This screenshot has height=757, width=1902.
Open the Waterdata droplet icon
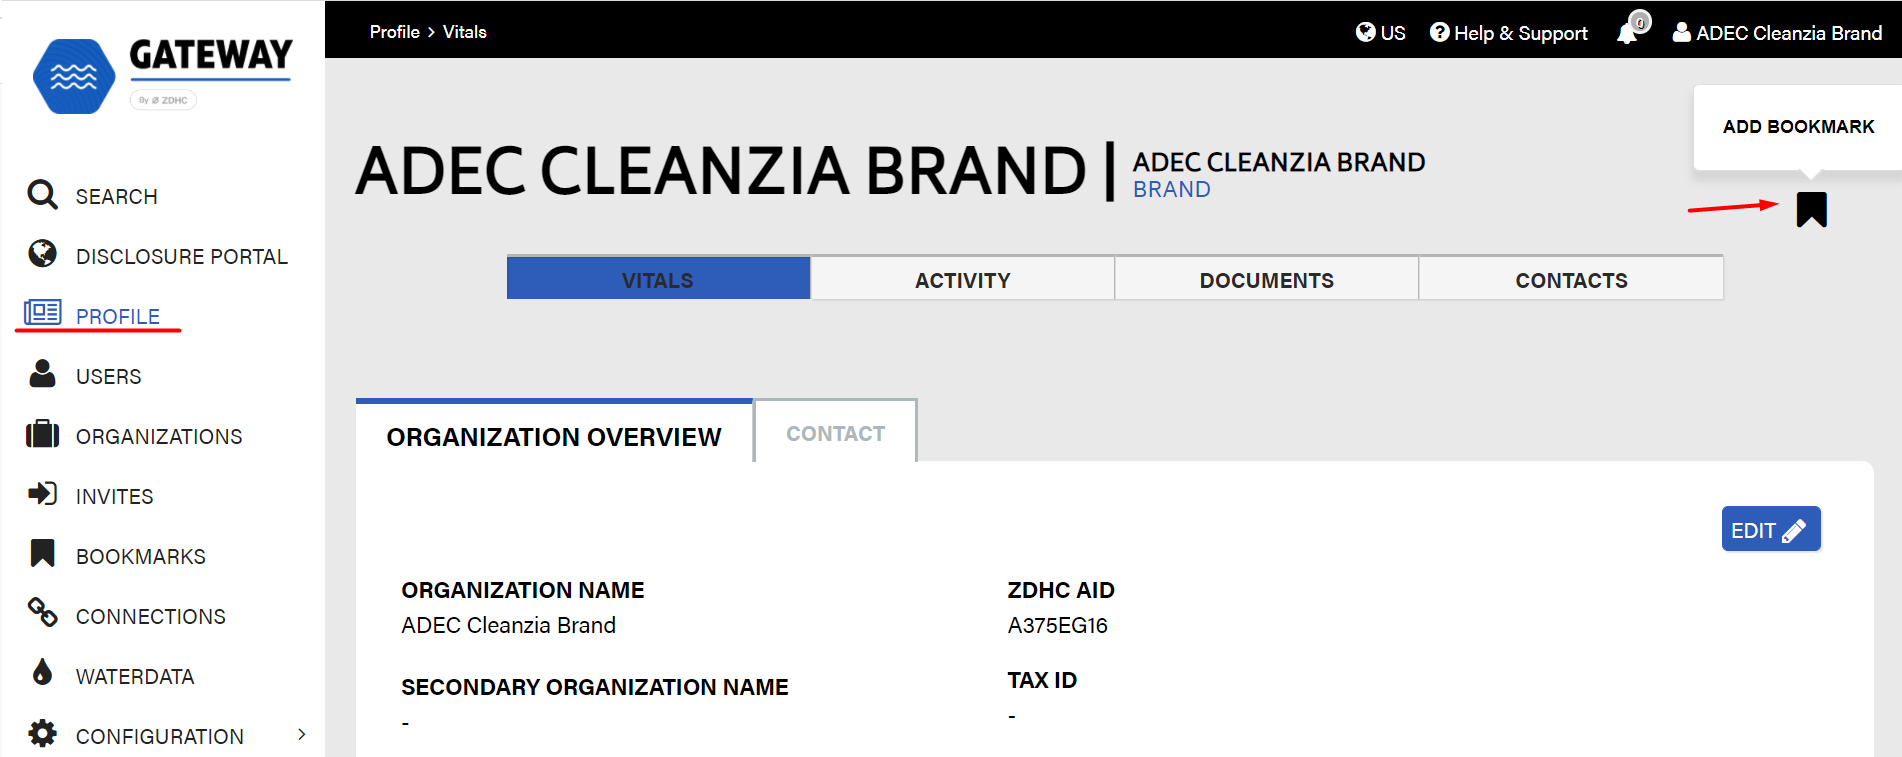42,671
